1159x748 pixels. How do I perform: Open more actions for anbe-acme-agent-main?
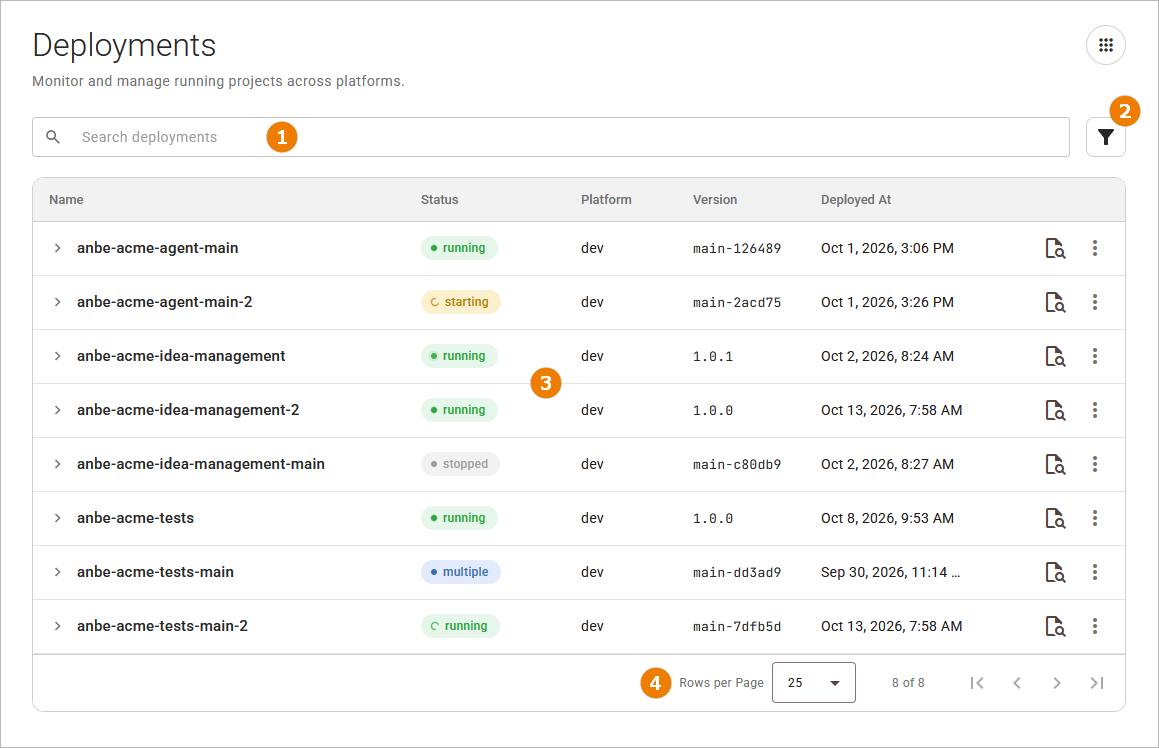(1095, 248)
